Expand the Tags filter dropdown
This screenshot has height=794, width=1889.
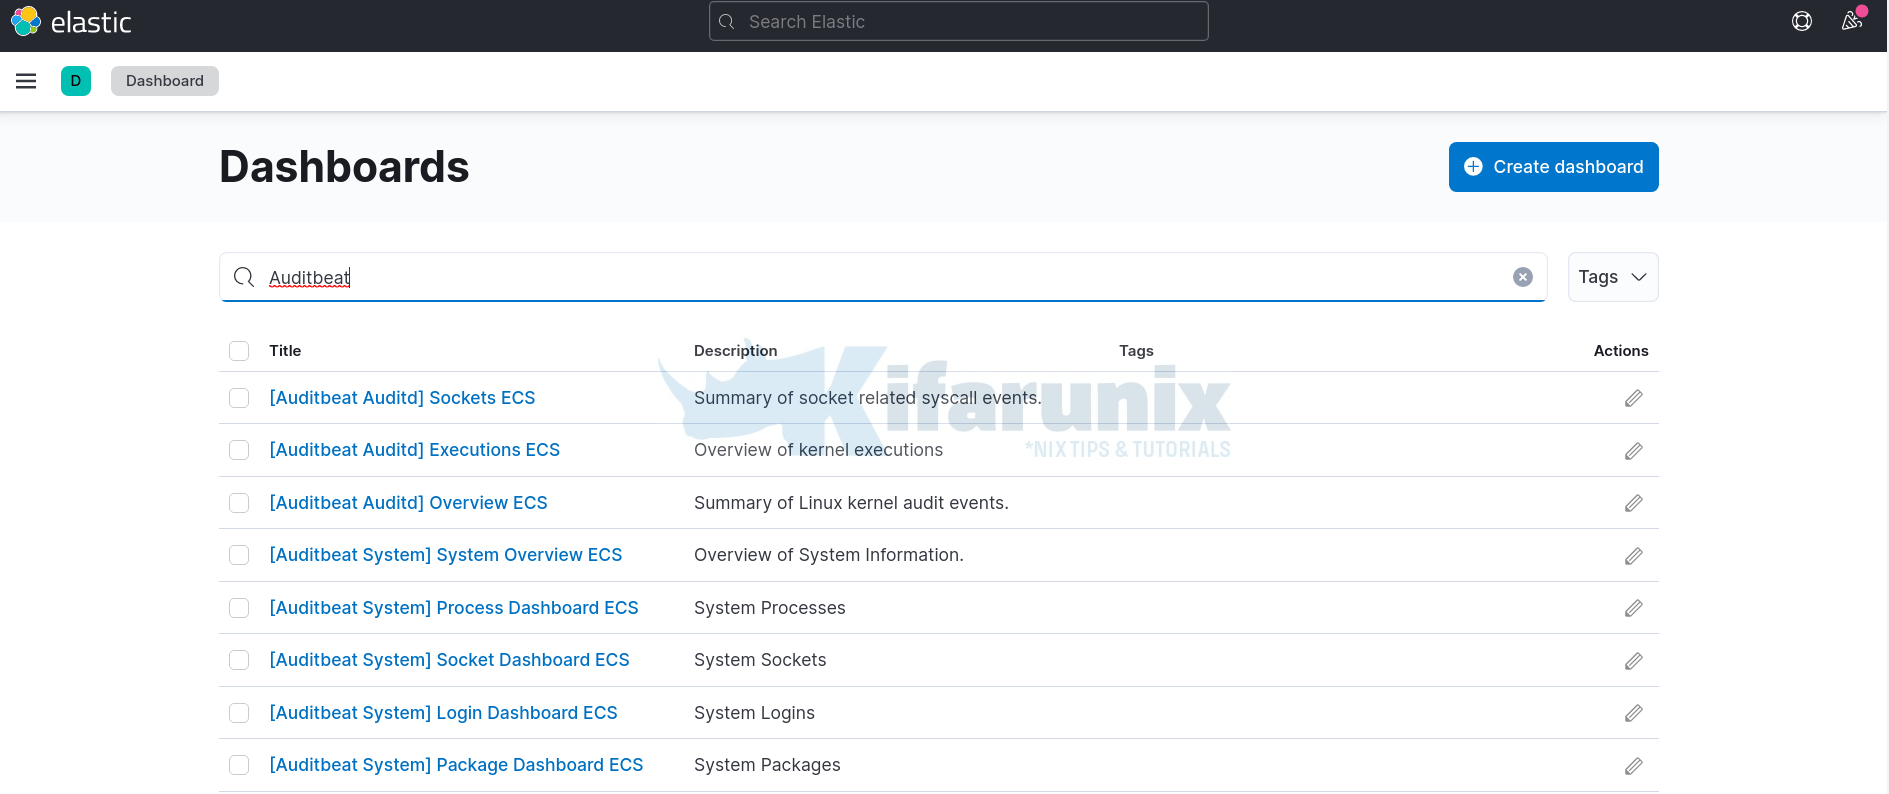tap(1613, 277)
